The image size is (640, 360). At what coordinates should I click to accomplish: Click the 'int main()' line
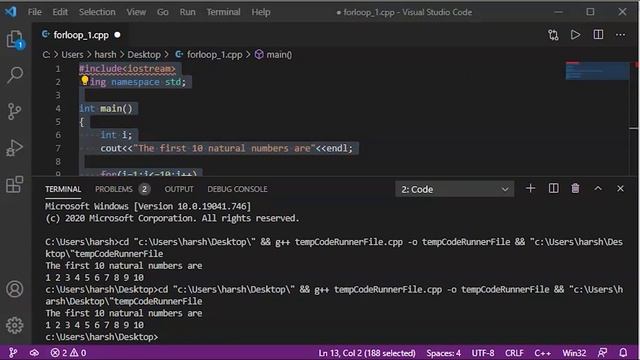coord(106,109)
